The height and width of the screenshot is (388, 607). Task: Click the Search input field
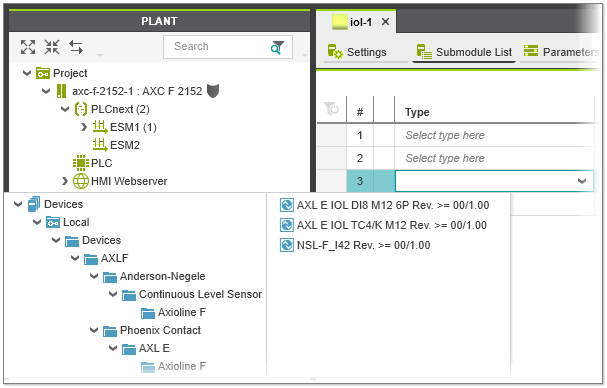coord(221,47)
